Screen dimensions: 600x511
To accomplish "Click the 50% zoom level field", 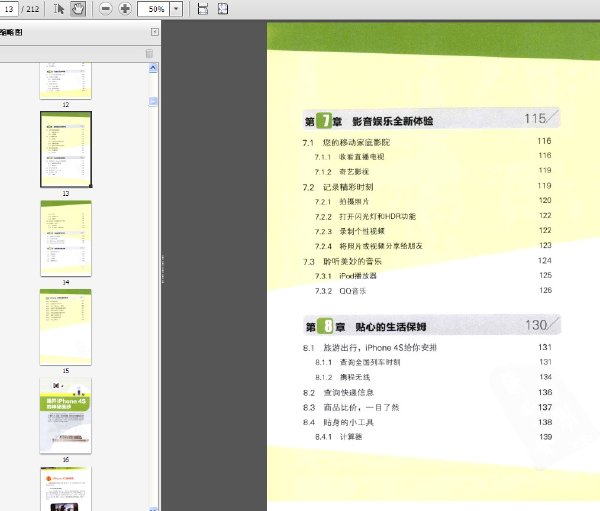I will [153, 8].
